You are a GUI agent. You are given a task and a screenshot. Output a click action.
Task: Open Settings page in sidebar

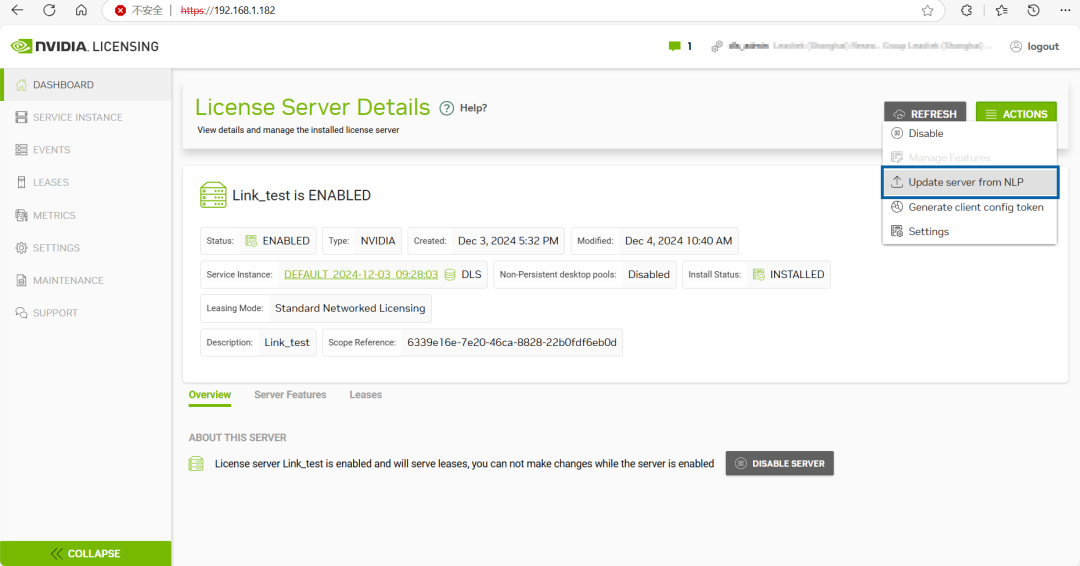(86, 248)
